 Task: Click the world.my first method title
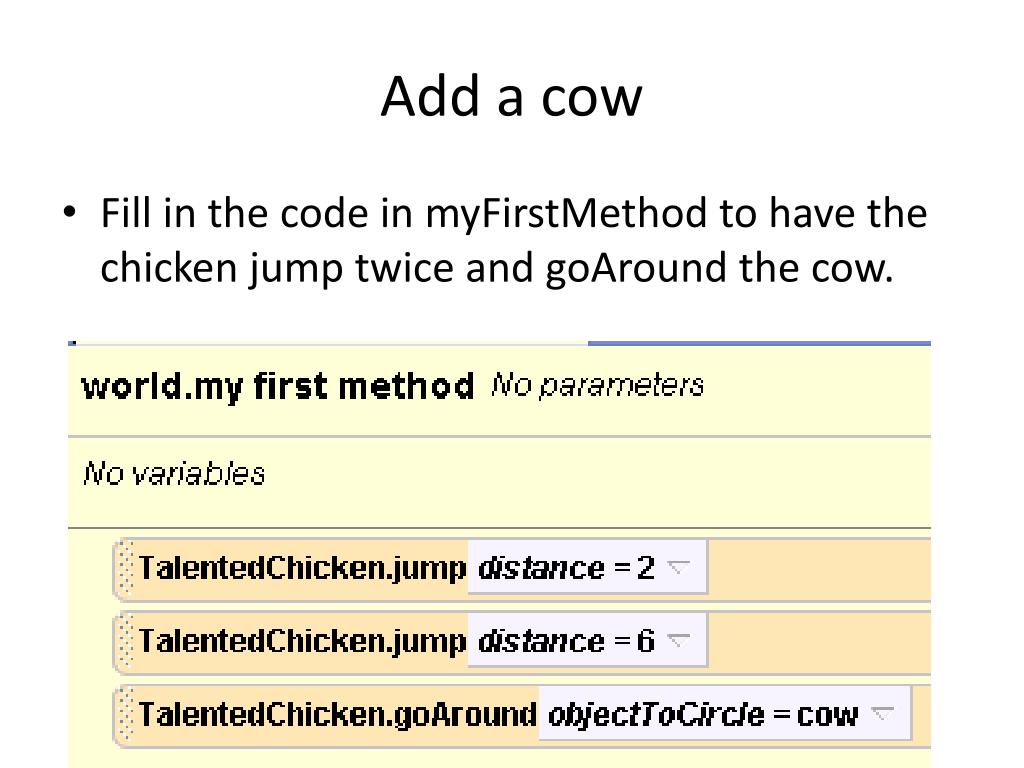278,386
